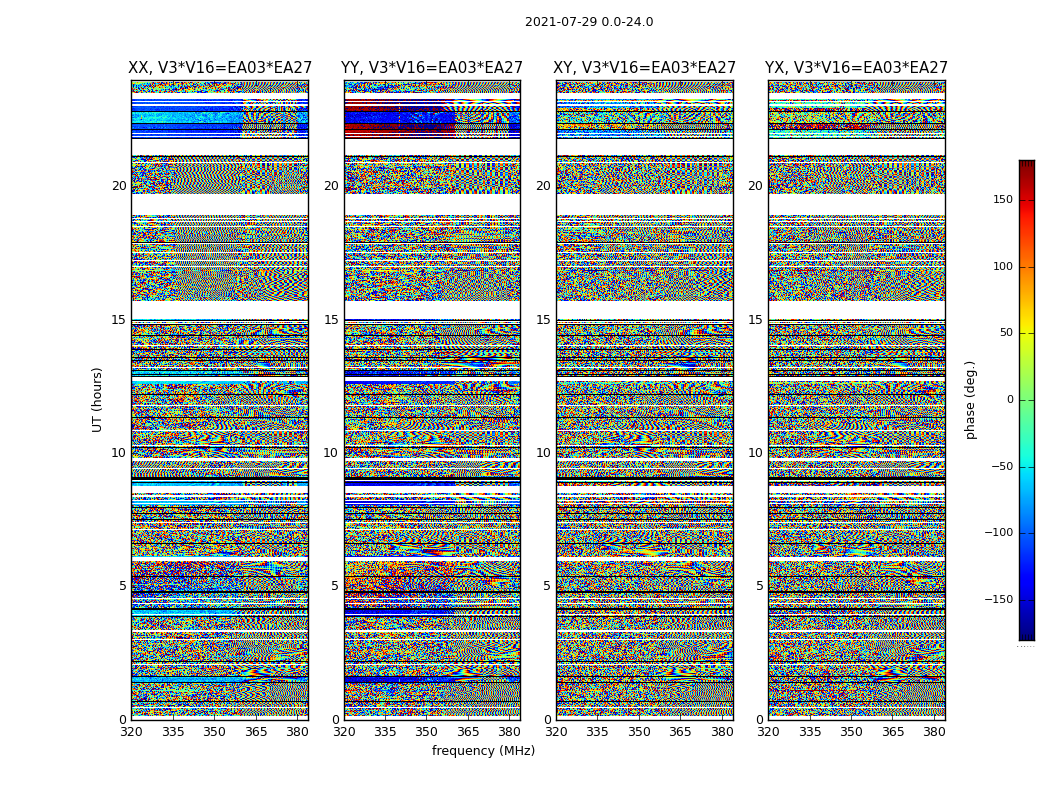
Task: Click the YX, V3*V16=EA03*EA27 panel title
Action: (856, 68)
